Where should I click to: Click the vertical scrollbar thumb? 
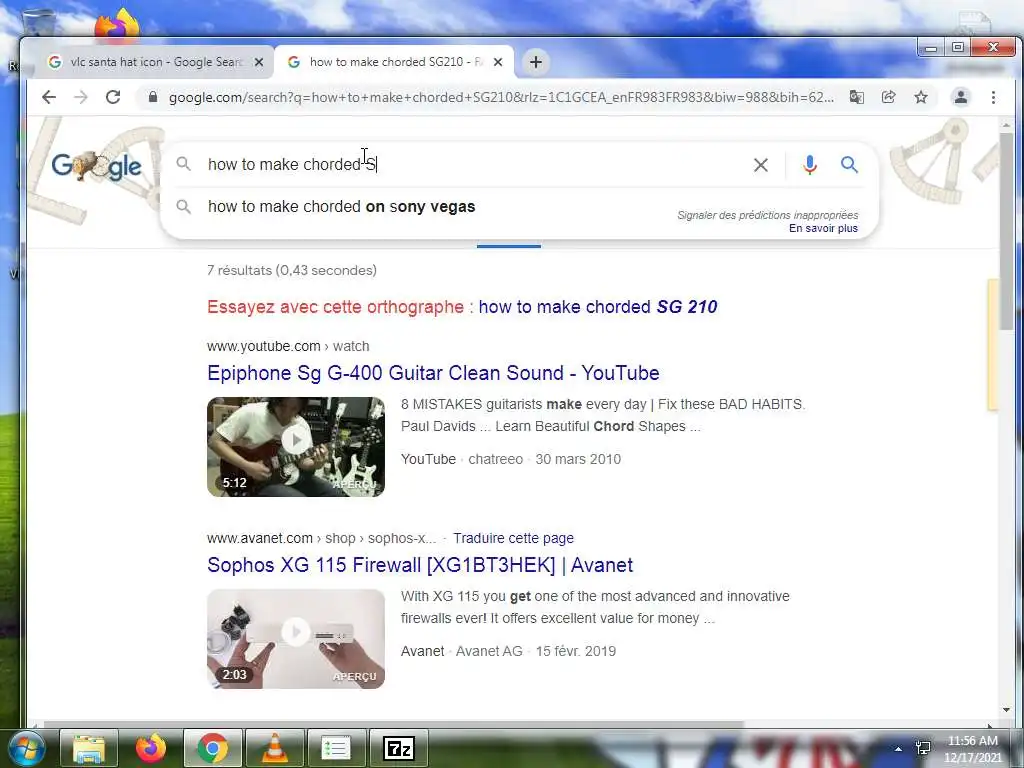click(x=1006, y=232)
